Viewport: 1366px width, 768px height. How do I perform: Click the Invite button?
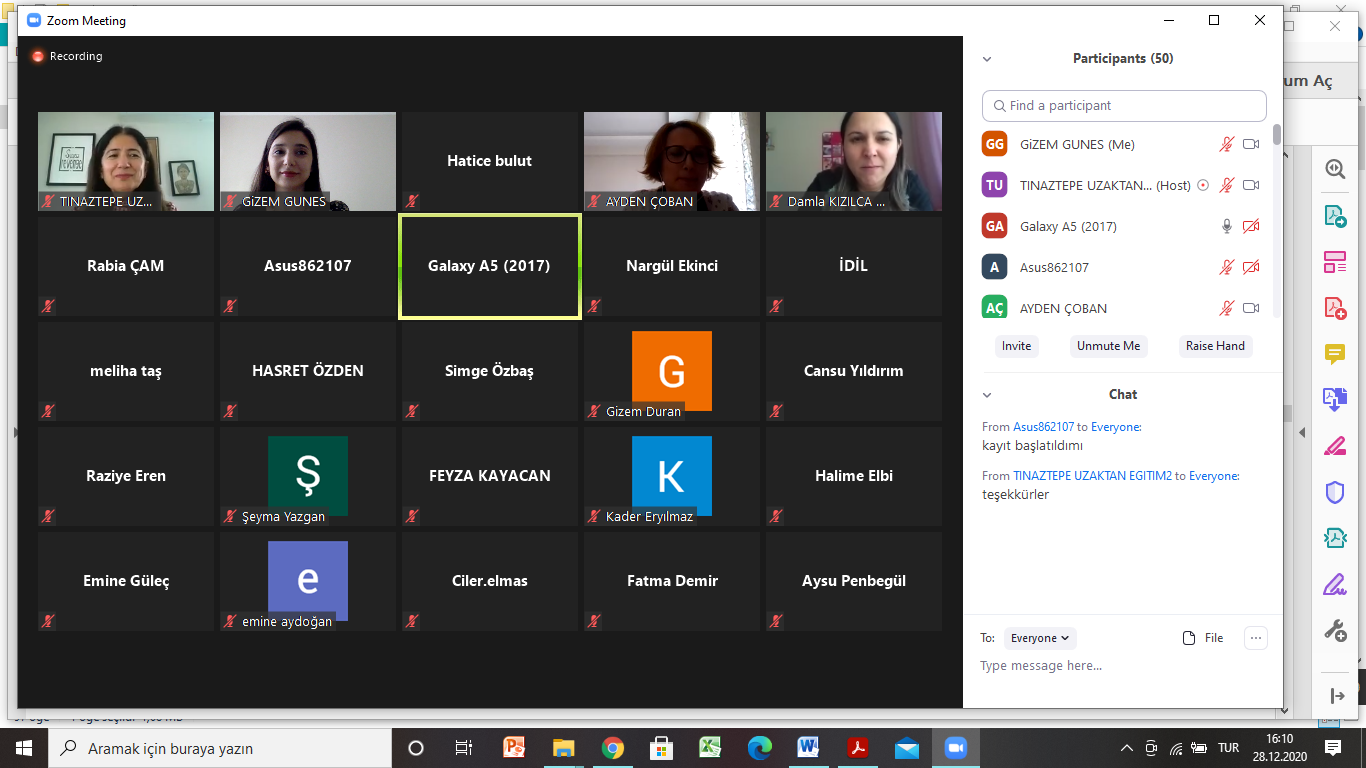tap(1016, 346)
